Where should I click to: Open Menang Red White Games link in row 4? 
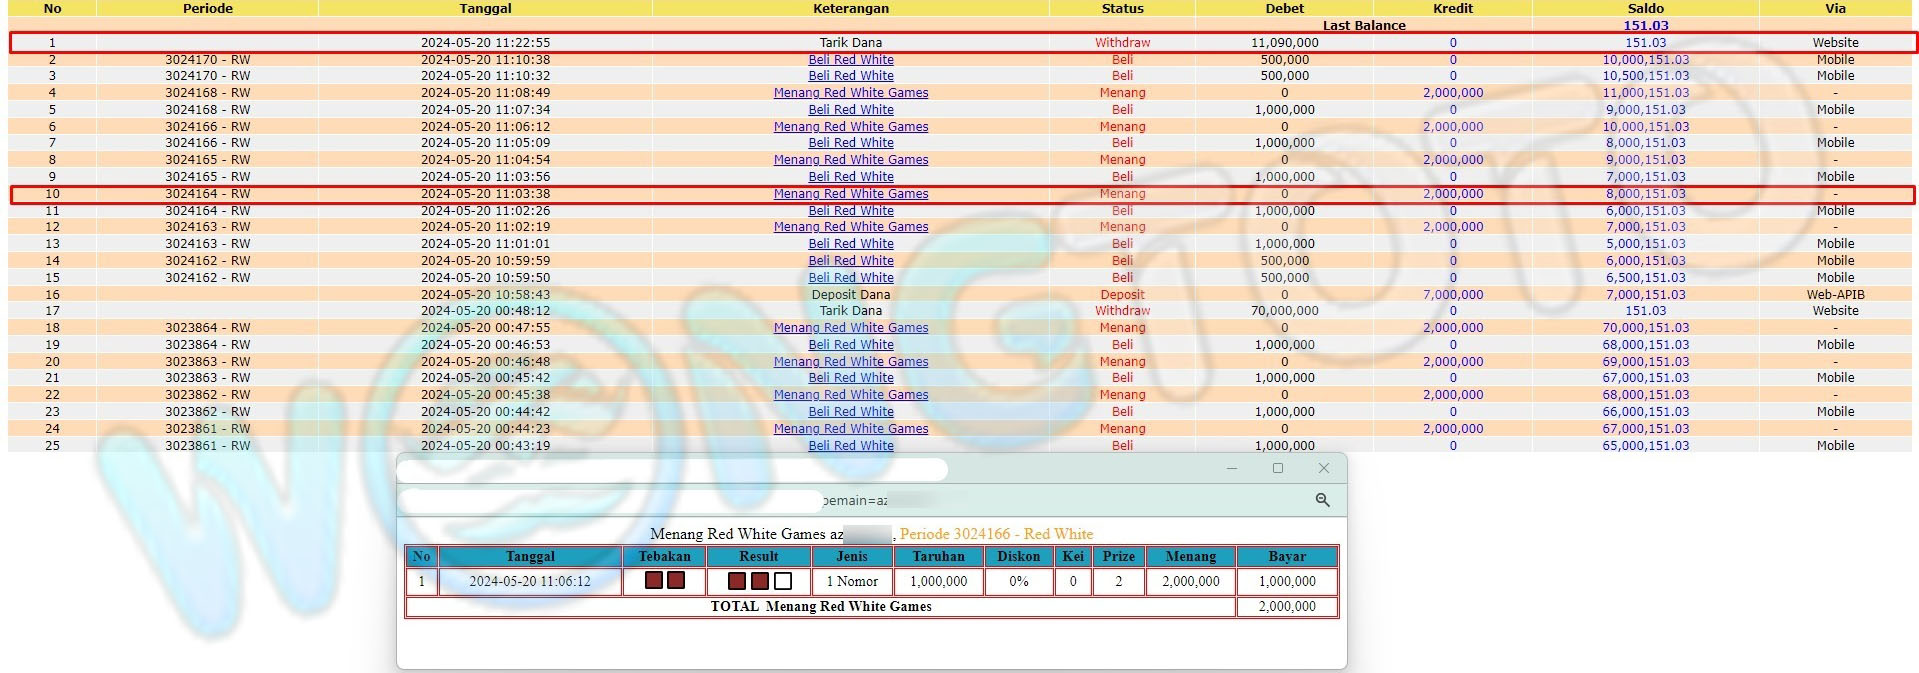click(x=850, y=93)
